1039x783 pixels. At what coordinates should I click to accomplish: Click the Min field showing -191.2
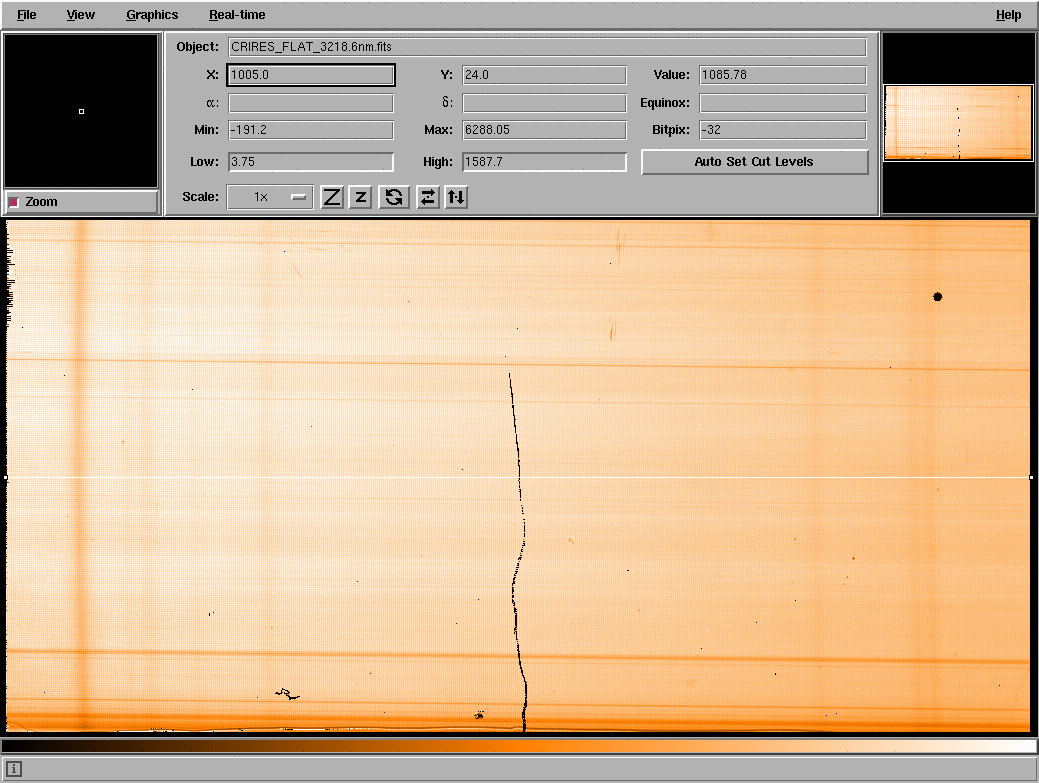click(x=311, y=130)
